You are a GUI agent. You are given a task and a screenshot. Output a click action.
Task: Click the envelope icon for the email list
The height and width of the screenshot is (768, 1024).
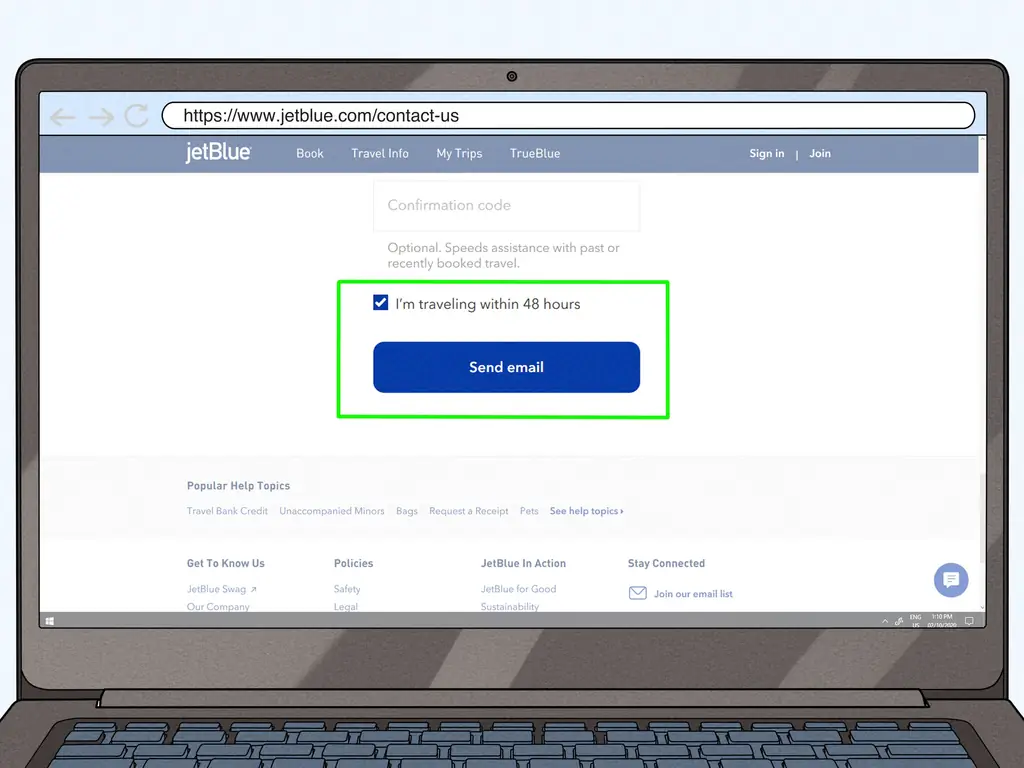coord(637,593)
